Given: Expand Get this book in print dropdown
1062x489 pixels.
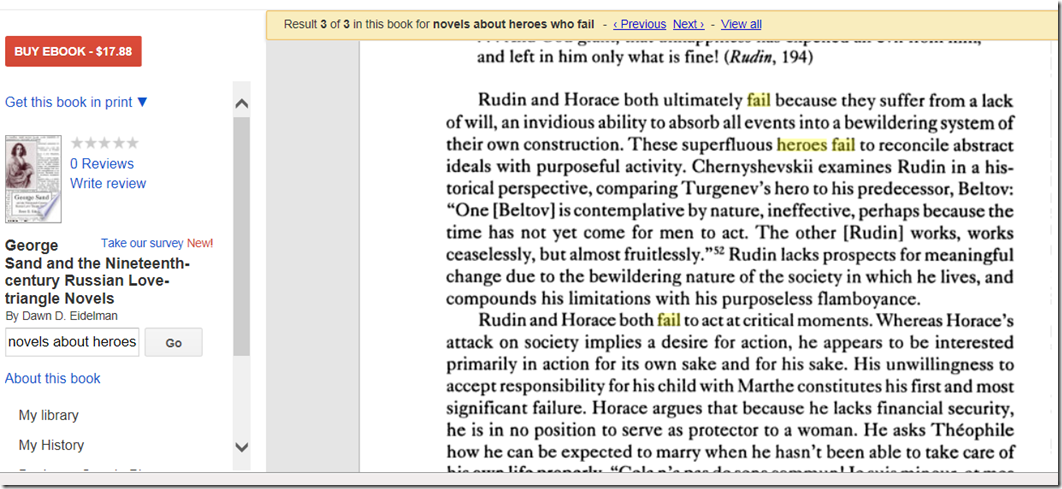Looking at the screenshot, I should (x=76, y=102).
